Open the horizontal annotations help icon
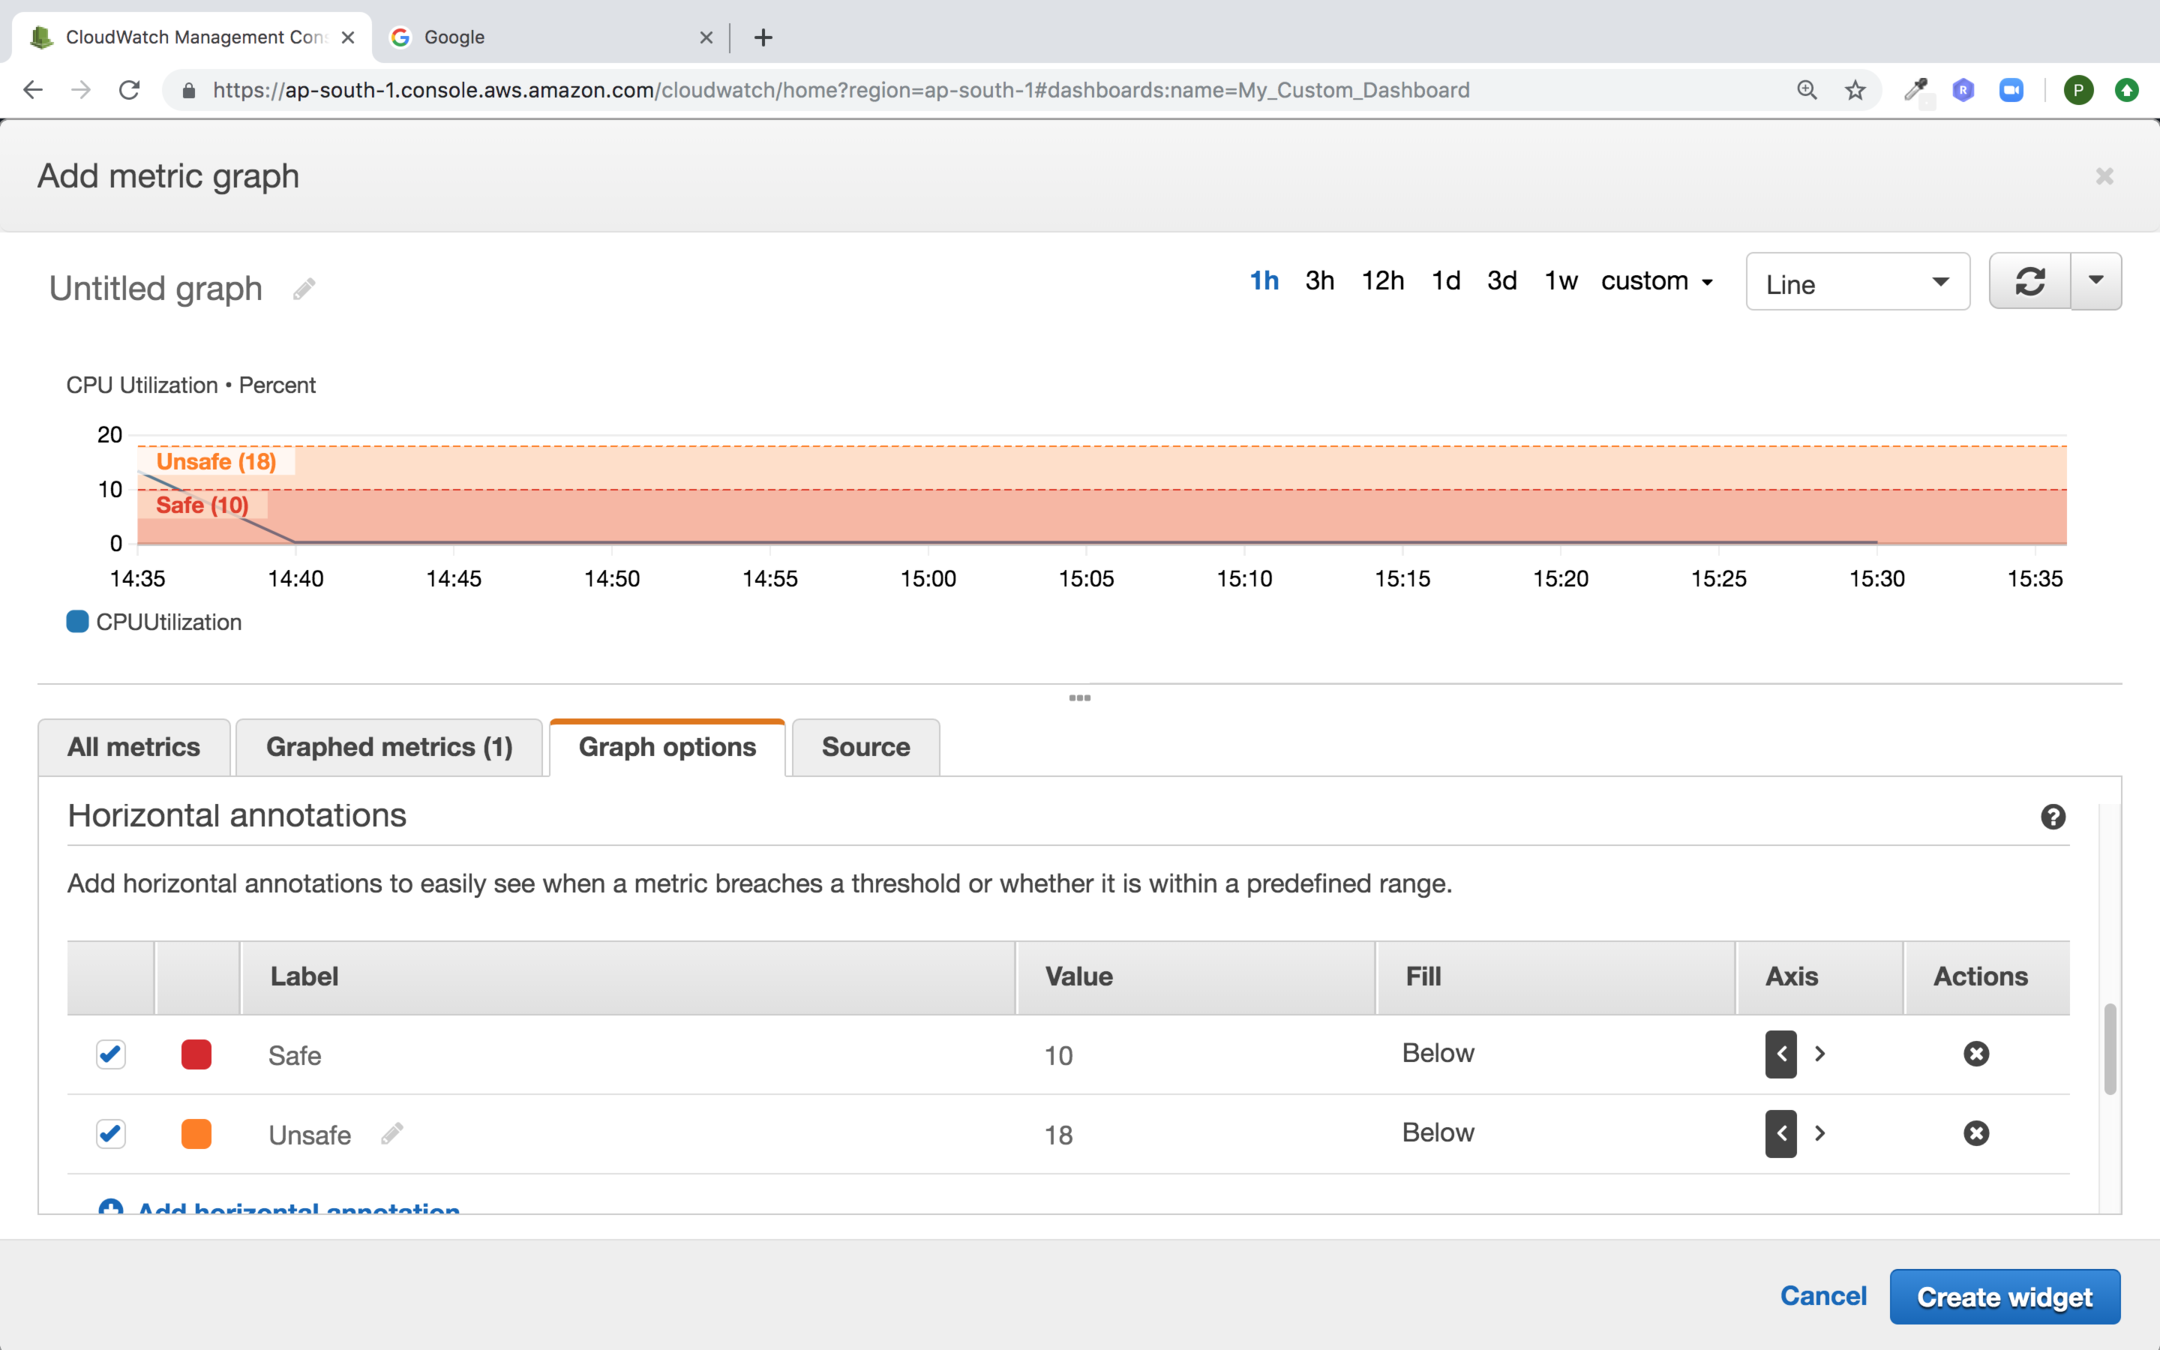 coord(2052,817)
